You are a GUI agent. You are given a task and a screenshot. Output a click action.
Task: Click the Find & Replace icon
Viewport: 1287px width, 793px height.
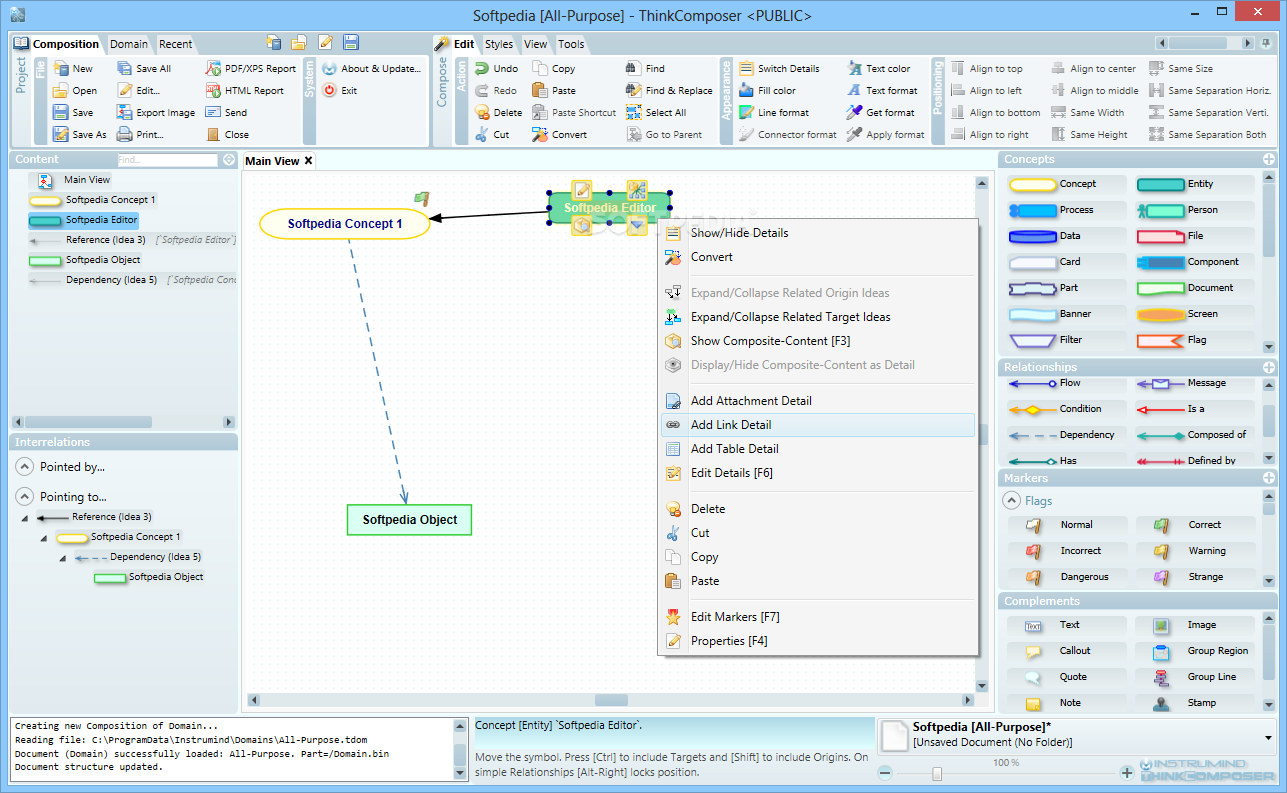633,91
